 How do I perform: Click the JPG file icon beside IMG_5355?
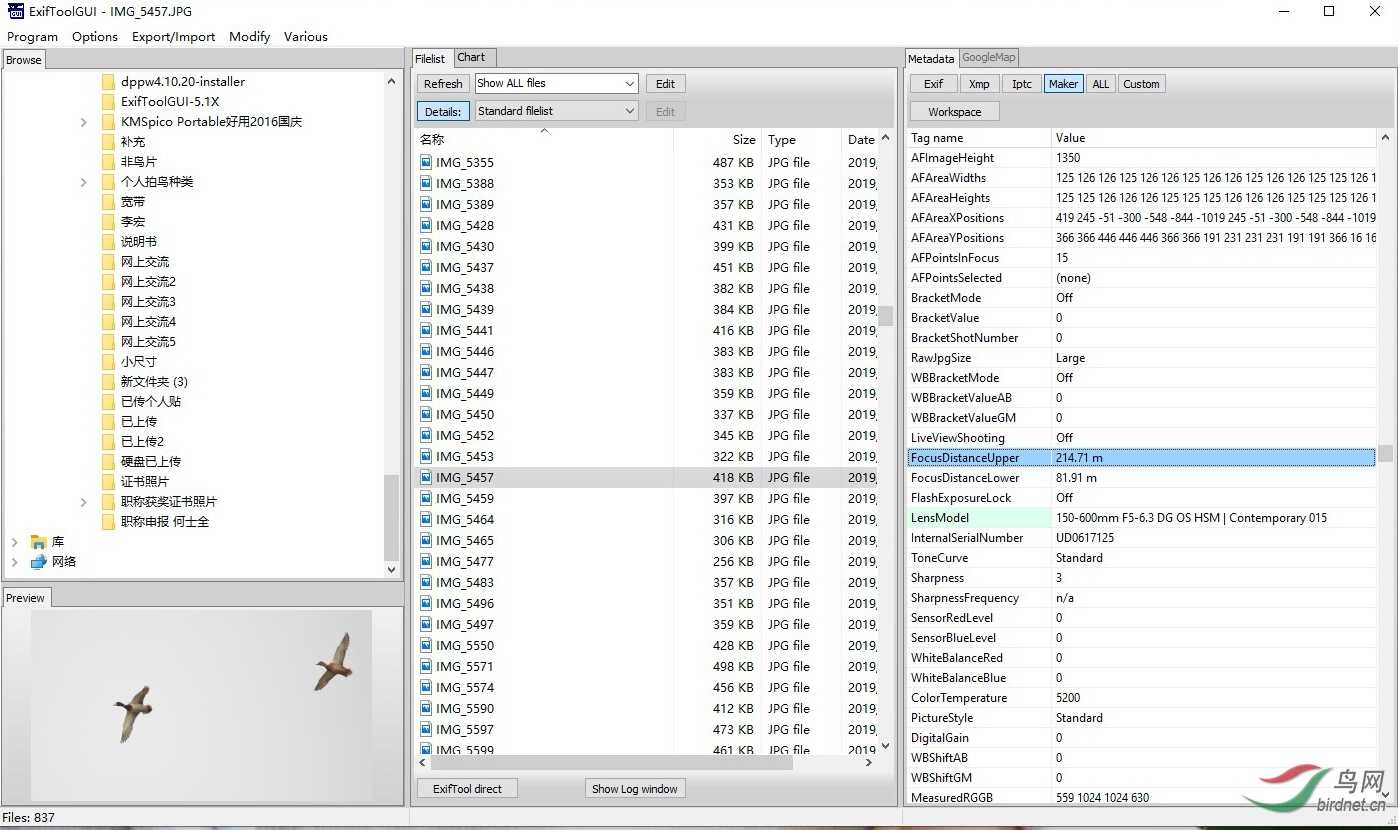[x=426, y=162]
